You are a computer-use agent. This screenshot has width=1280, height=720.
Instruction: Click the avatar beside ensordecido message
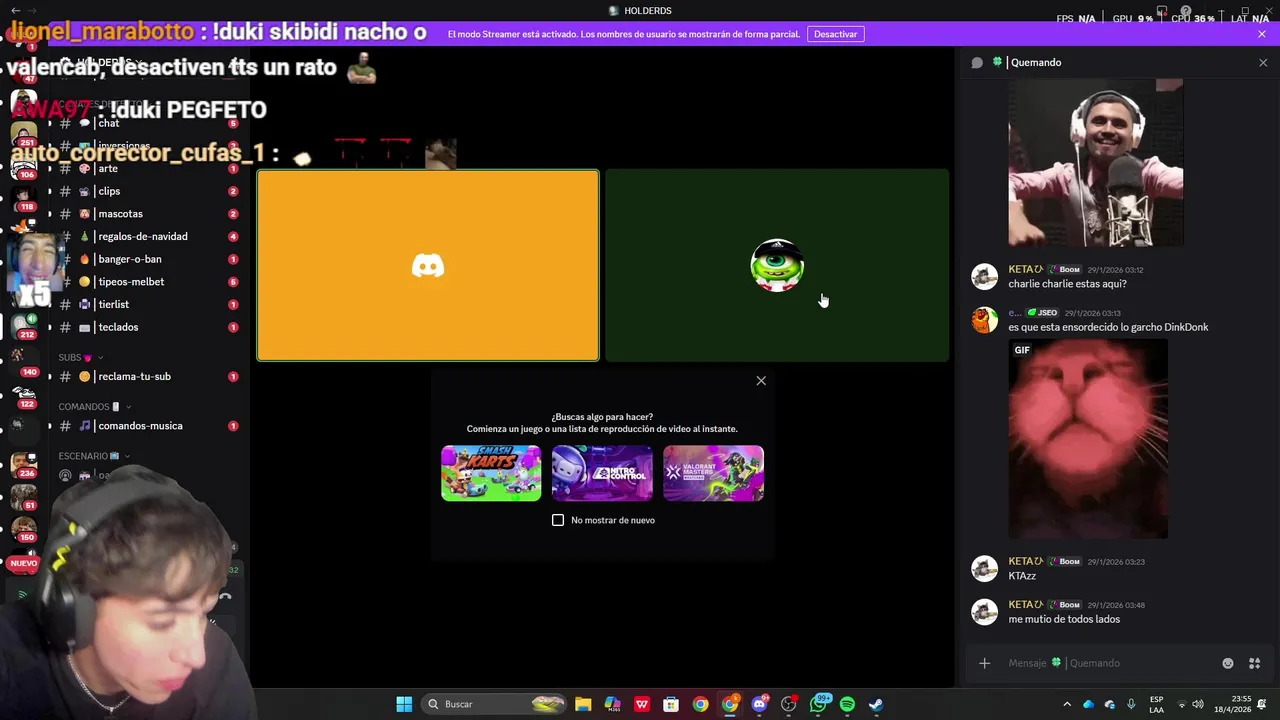(985, 320)
